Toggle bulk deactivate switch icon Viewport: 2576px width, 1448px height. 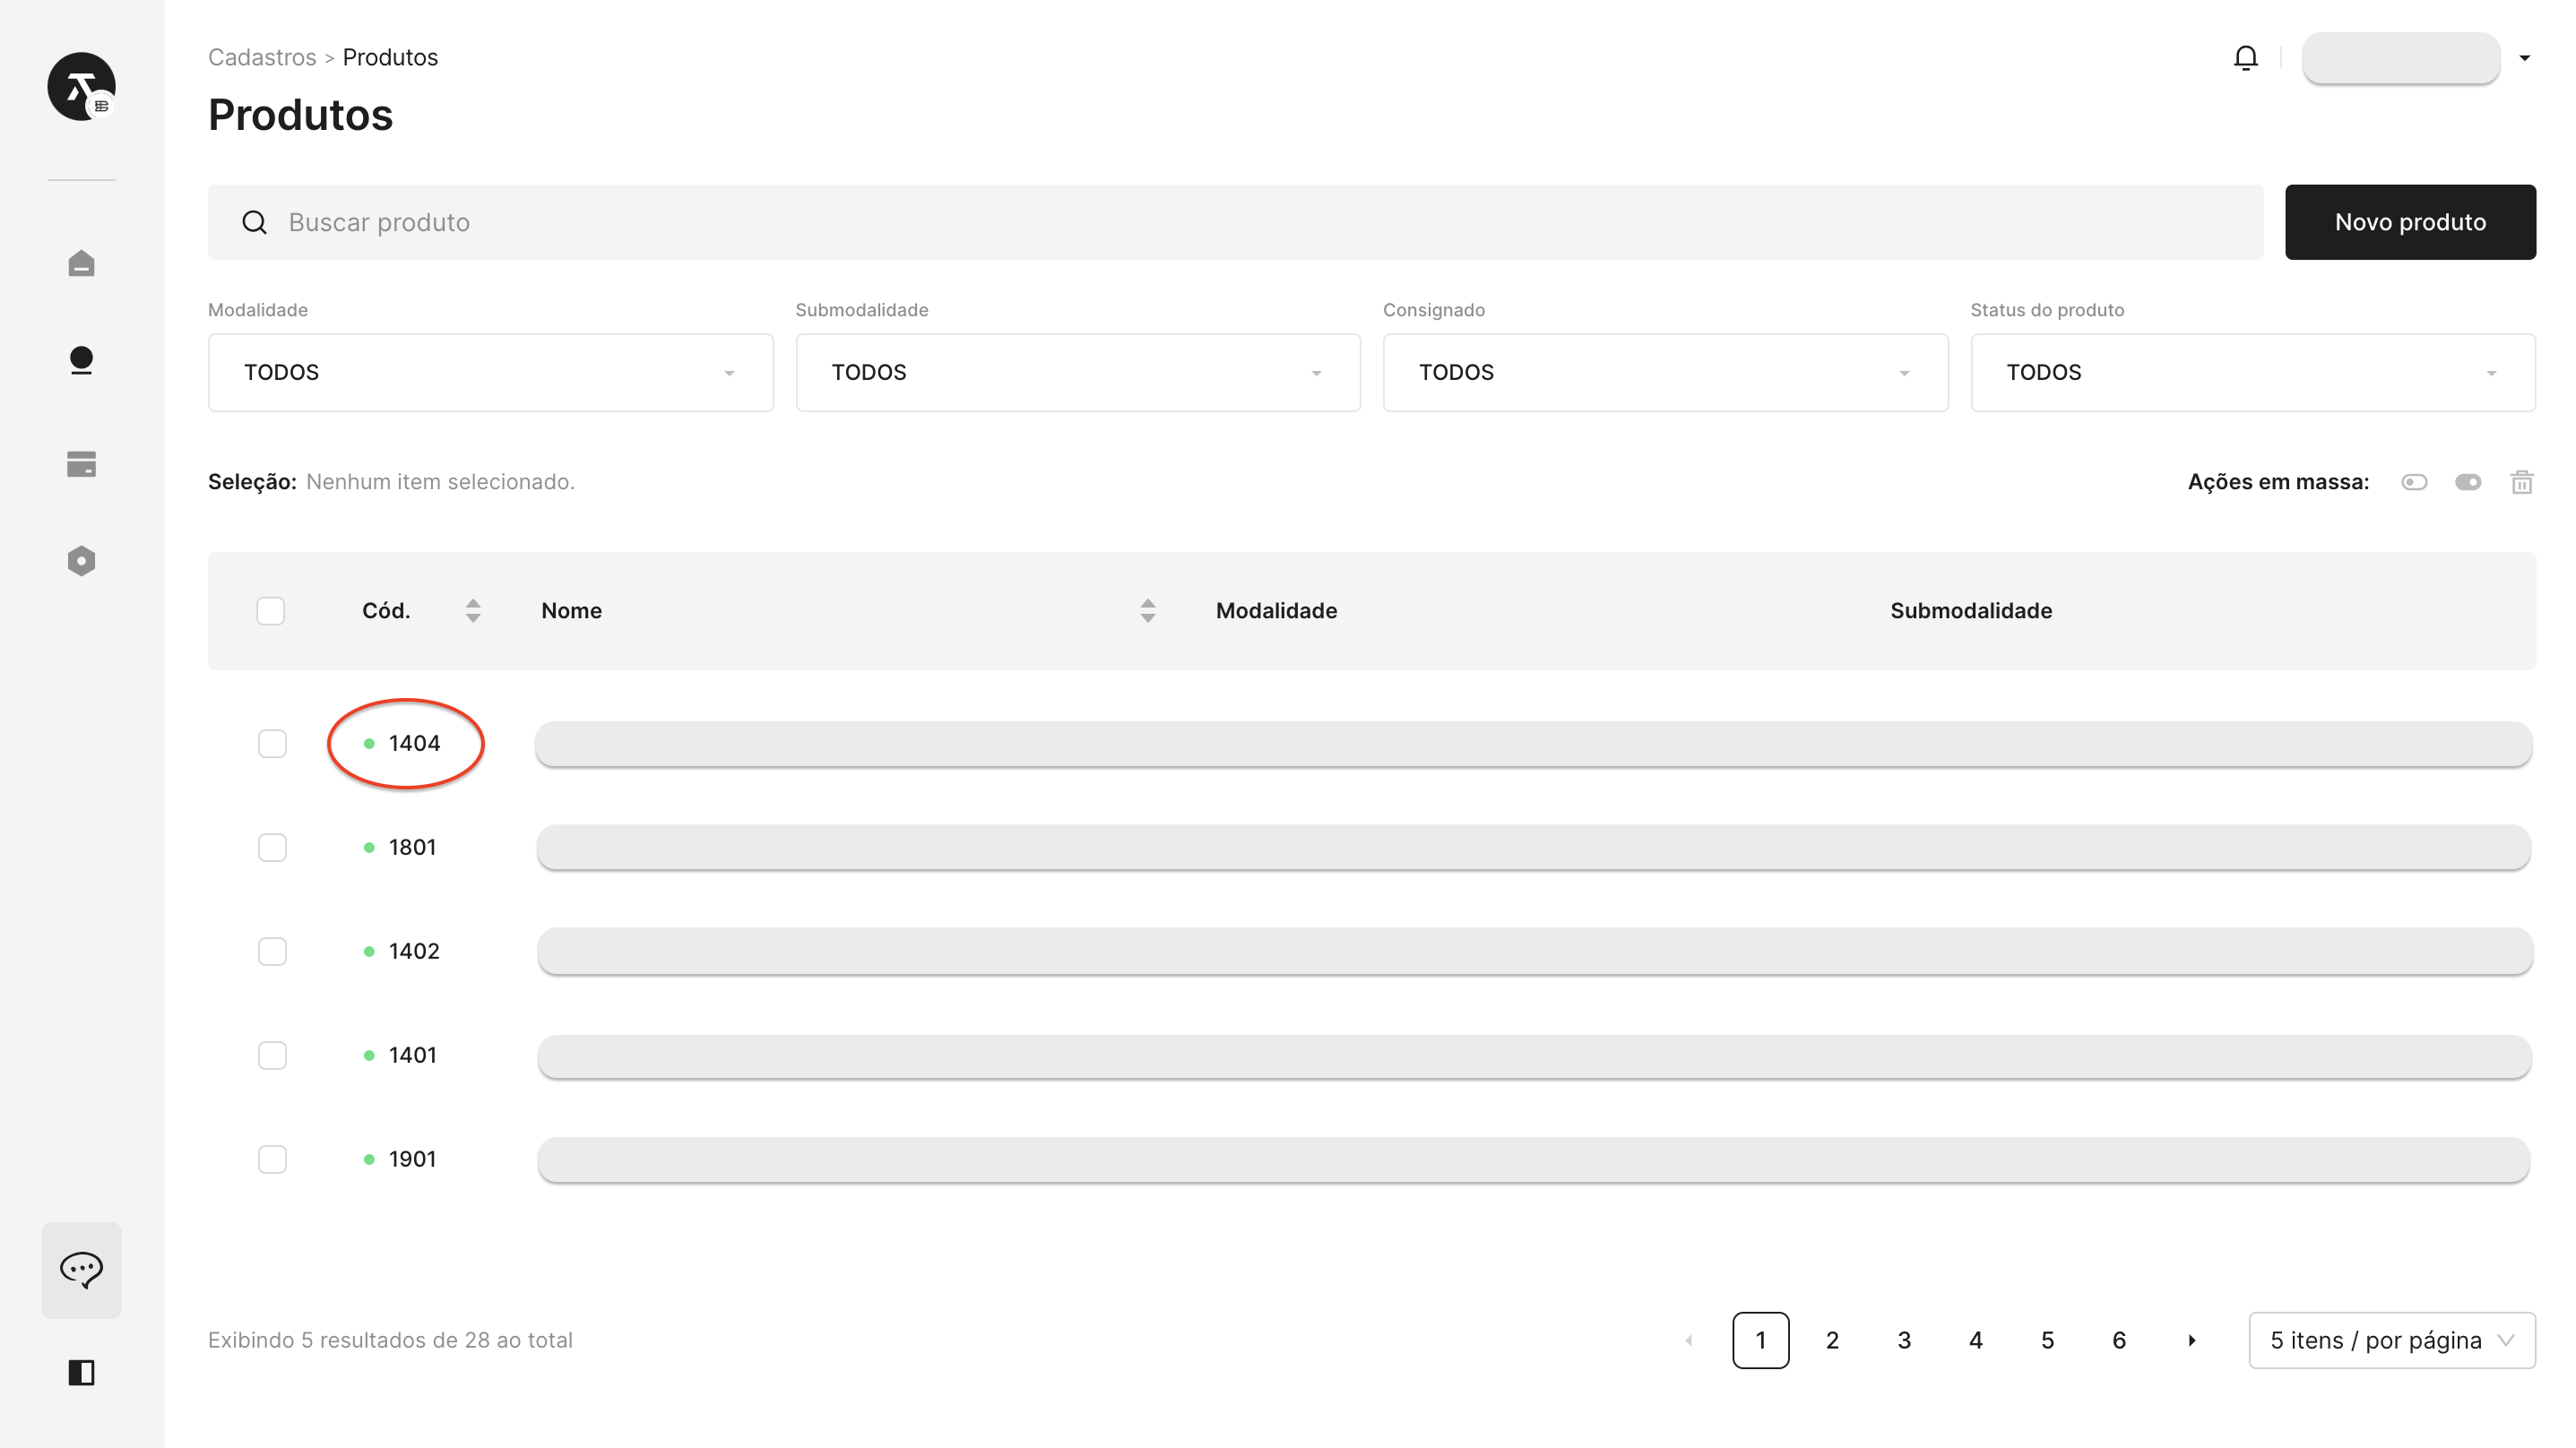pyautogui.click(x=2414, y=482)
